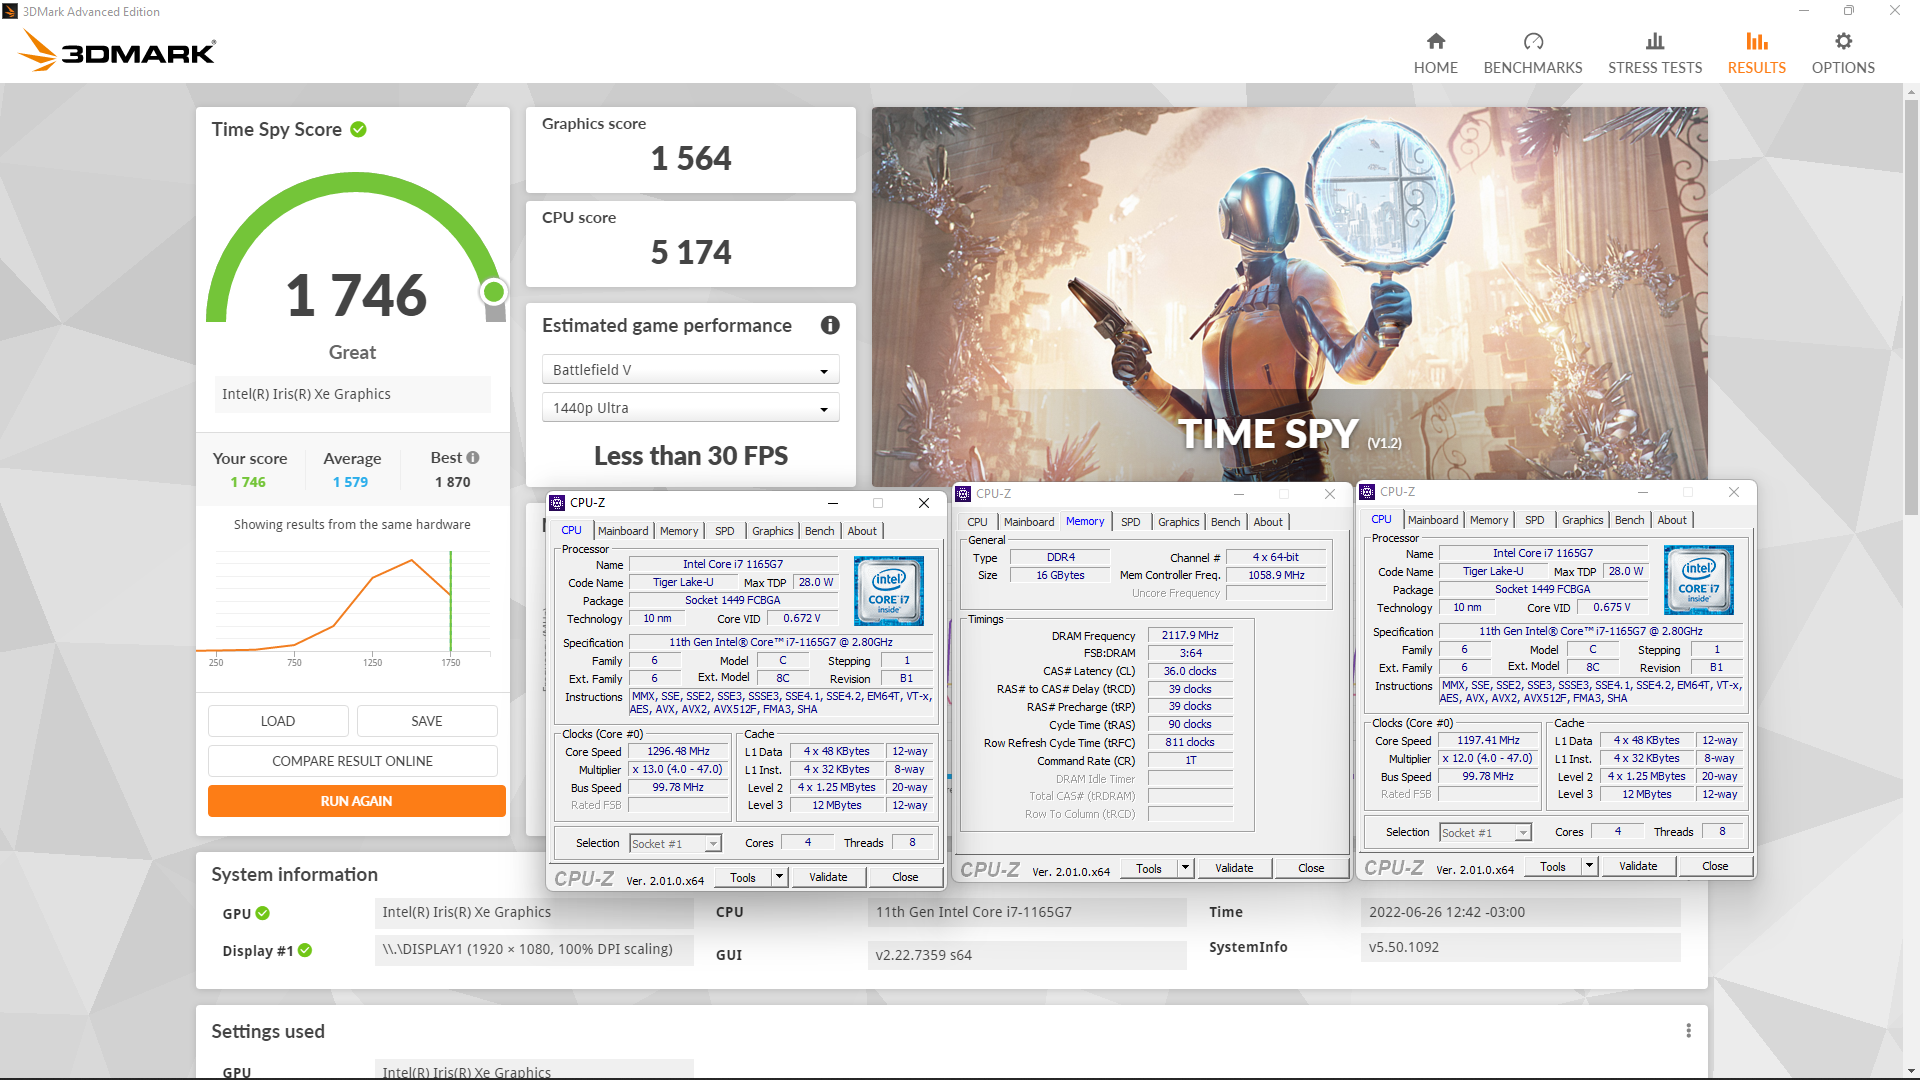1920x1080 pixels.
Task: Expand the Battlefield V game dropdown
Action: 690,370
